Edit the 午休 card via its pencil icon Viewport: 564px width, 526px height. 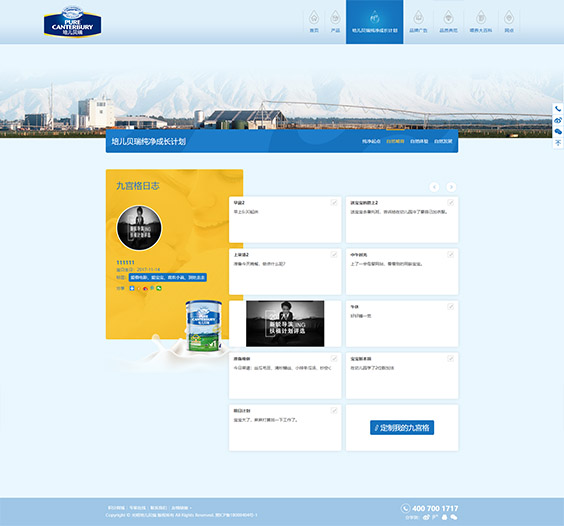pyautogui.click(x=450, y=307)
